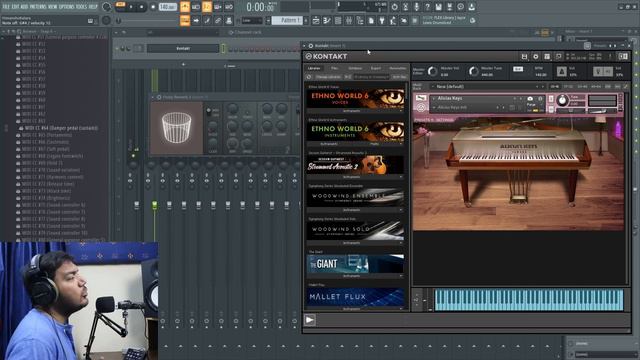Screen dimensions: 640x360
Task: Click Manage Libraries button
Action: pyautogui.click(x=328, y=77)
